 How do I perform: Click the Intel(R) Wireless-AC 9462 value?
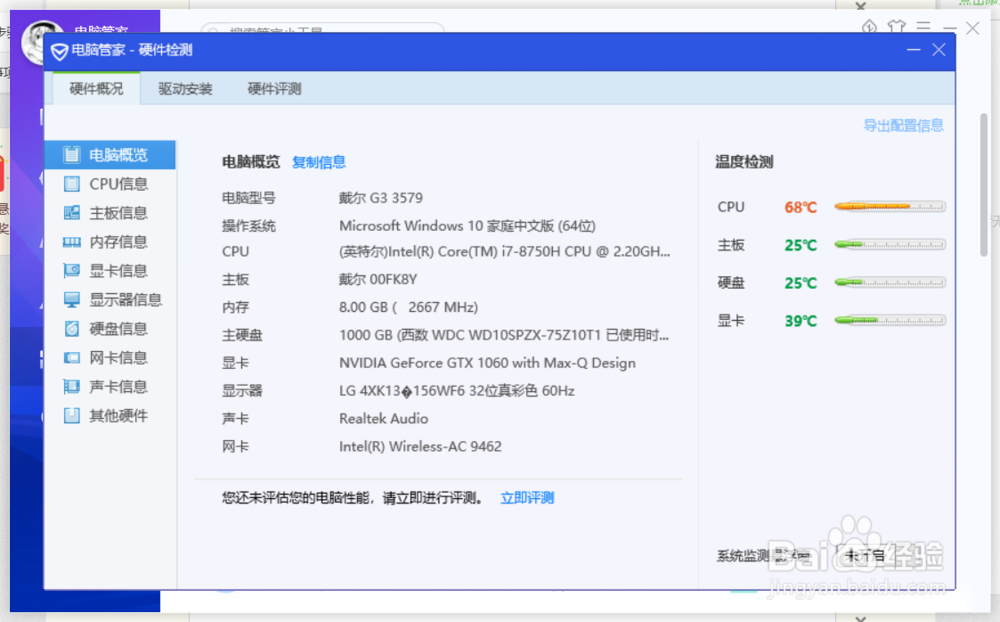420,447
